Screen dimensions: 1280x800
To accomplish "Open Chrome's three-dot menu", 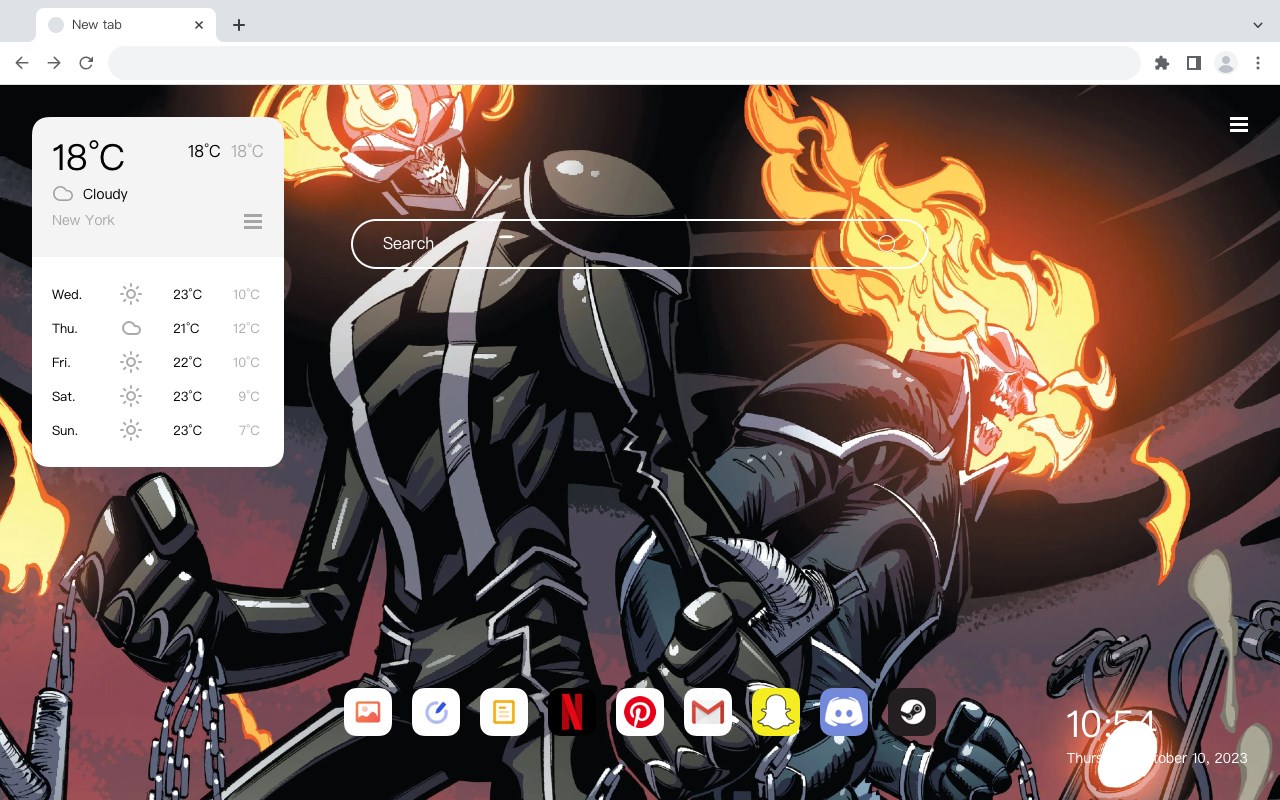I will 1258,63.
